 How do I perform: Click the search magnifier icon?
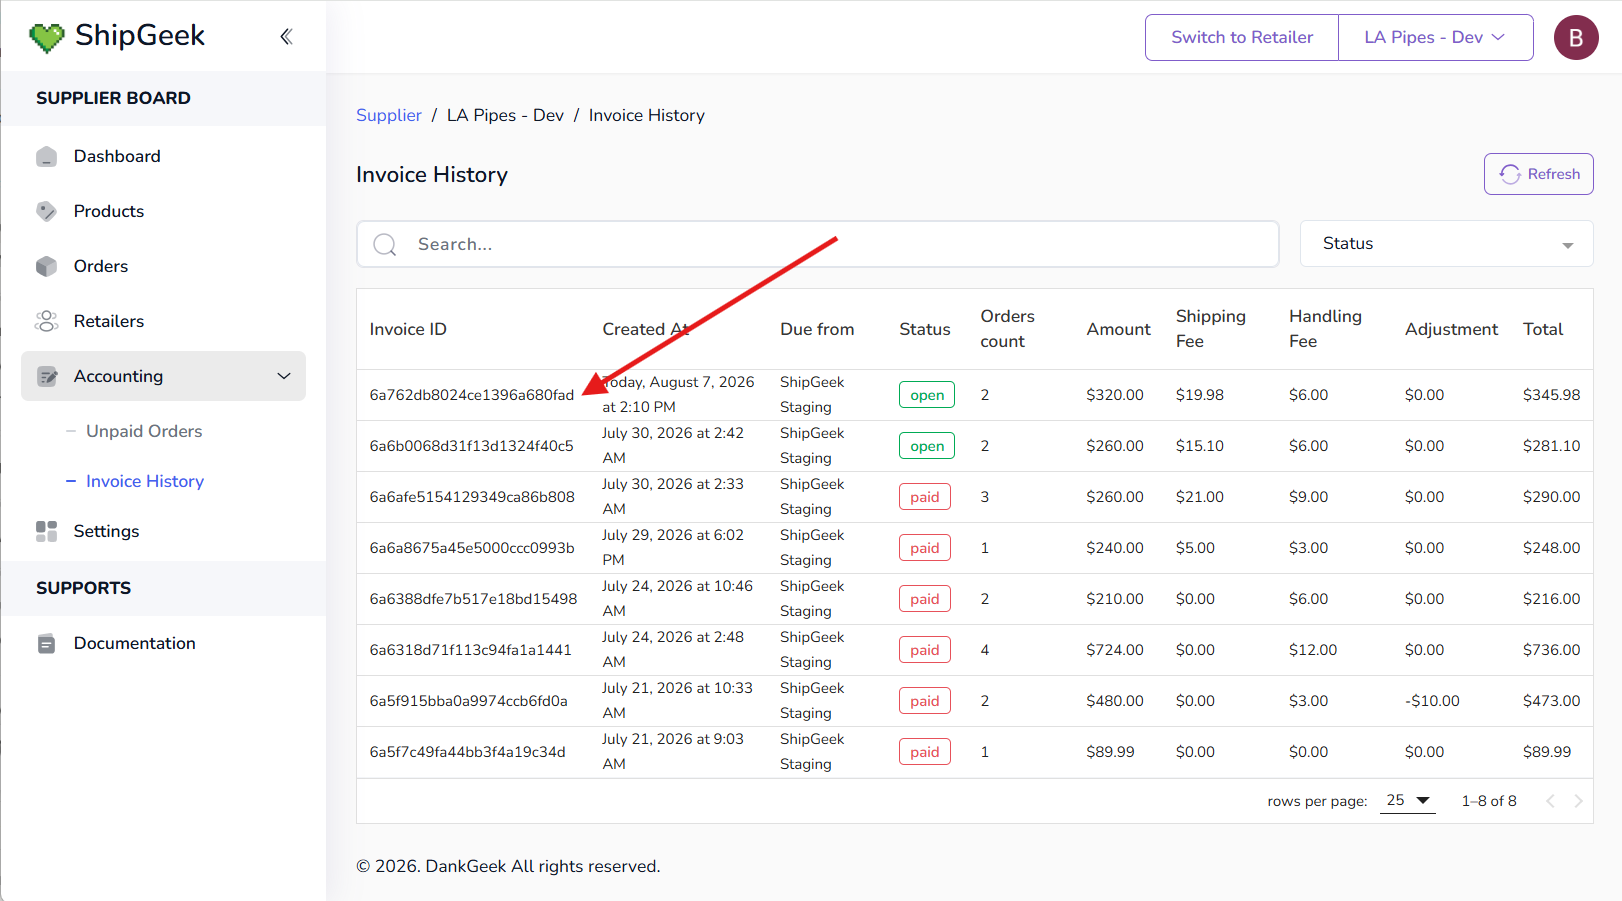pyautogui.click(x=385, y=245)
